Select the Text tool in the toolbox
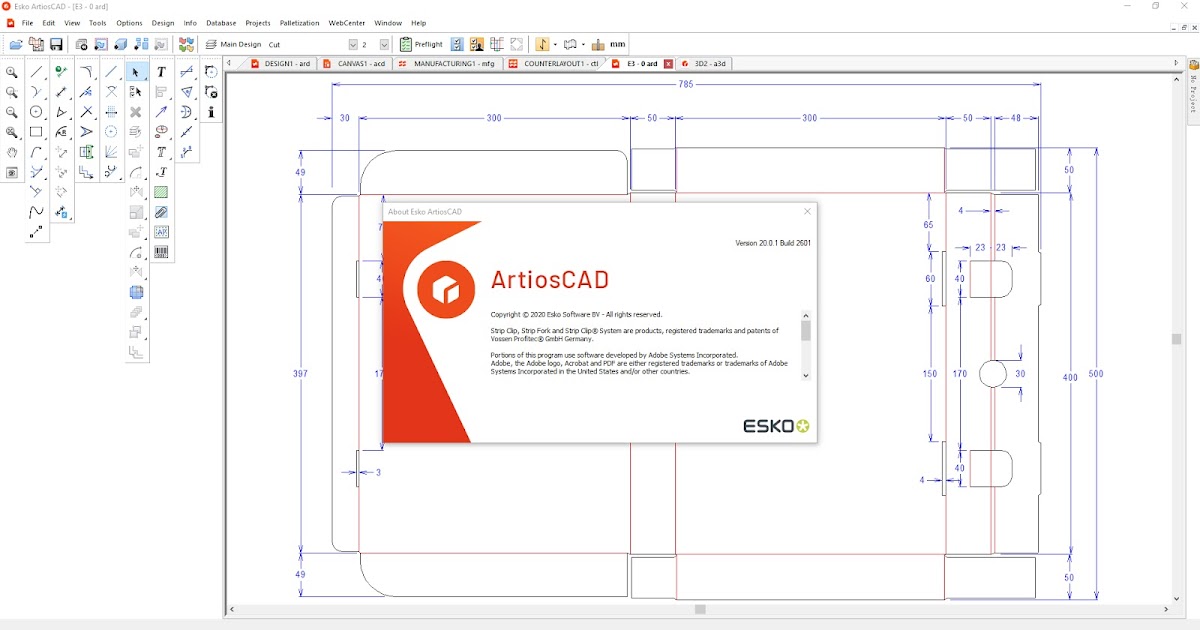 pos(159,71)
